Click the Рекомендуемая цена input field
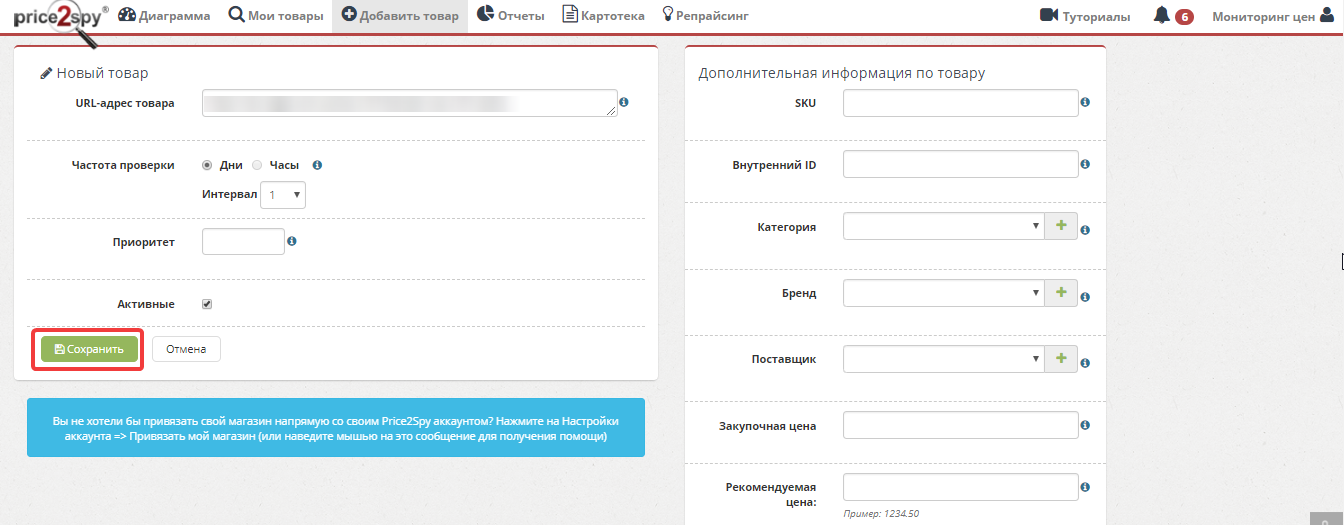The width and height of the screenshot is (1344, 525). click(x=960, y=487)
